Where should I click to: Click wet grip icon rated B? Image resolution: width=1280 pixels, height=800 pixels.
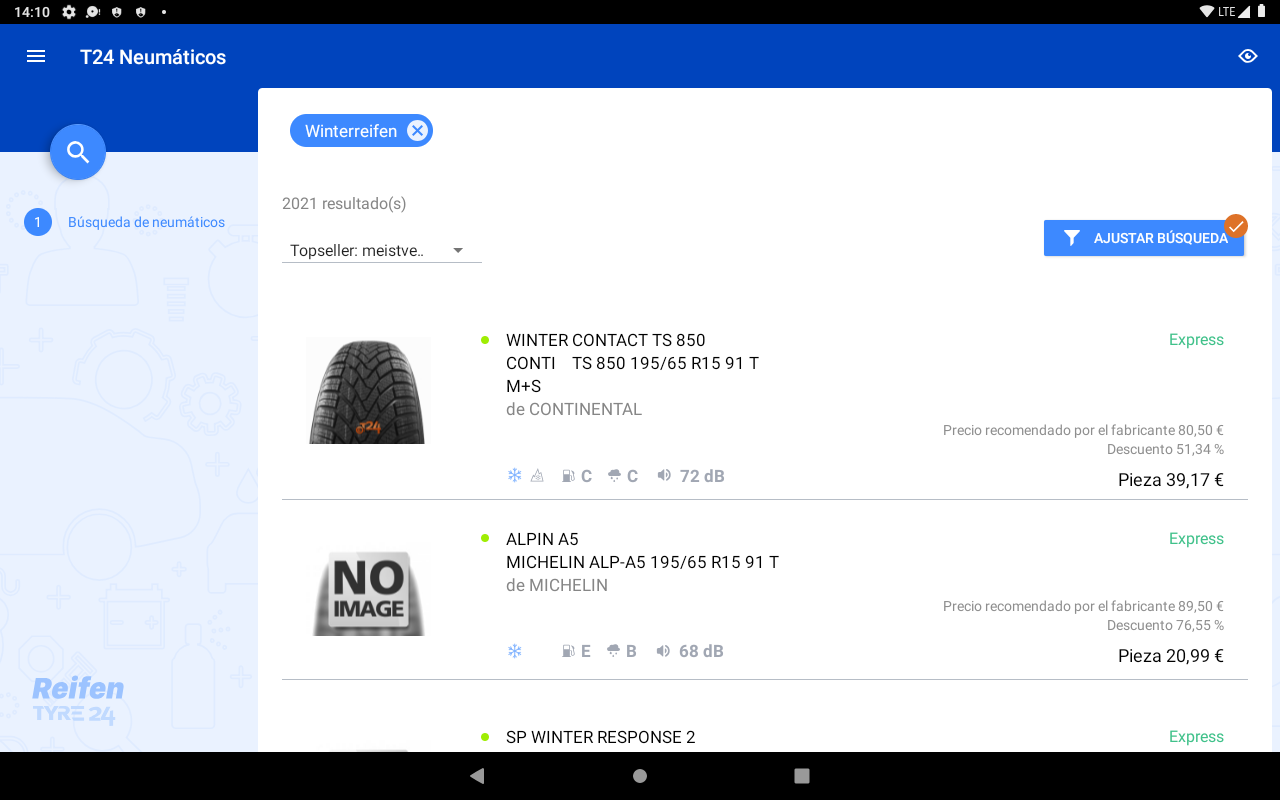[x=614, y=651]
